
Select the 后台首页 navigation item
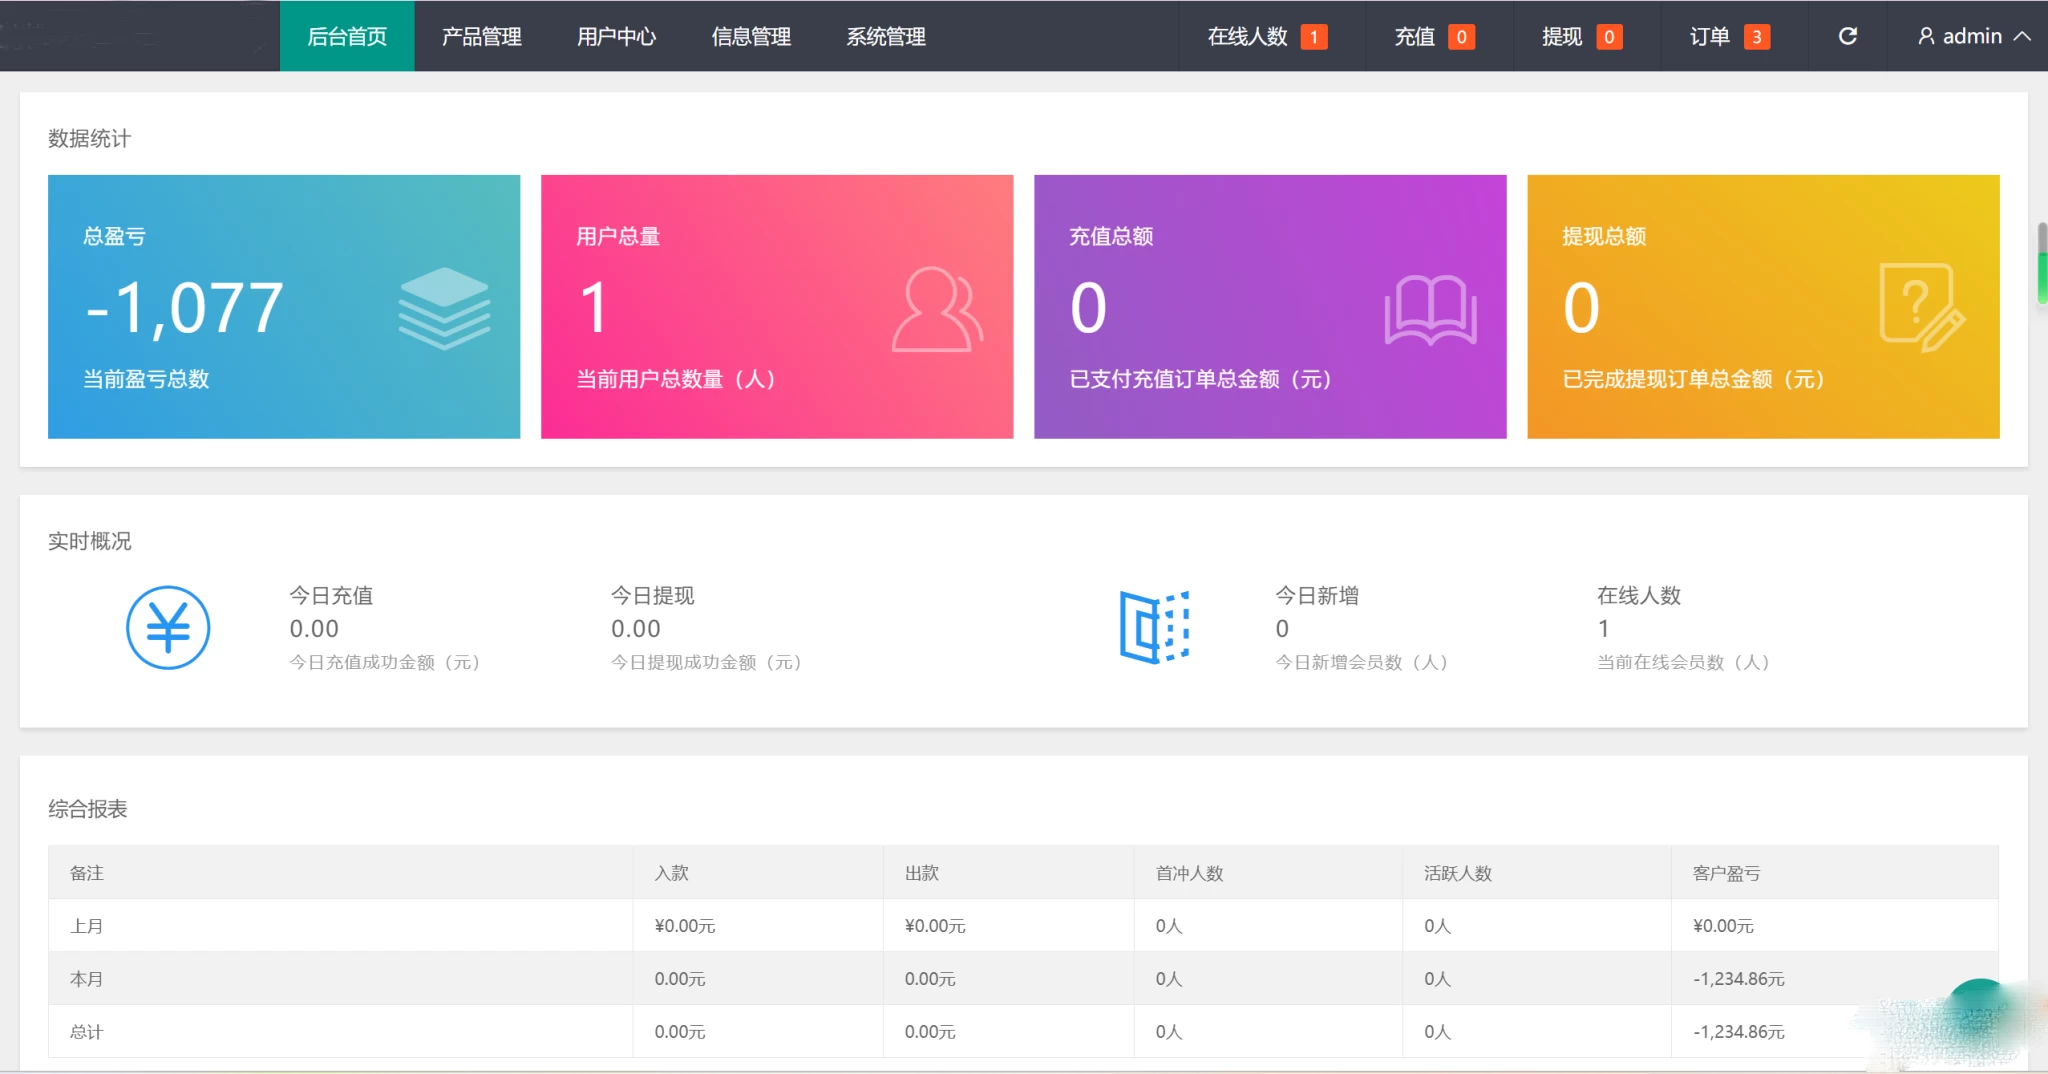coord(347,36)
